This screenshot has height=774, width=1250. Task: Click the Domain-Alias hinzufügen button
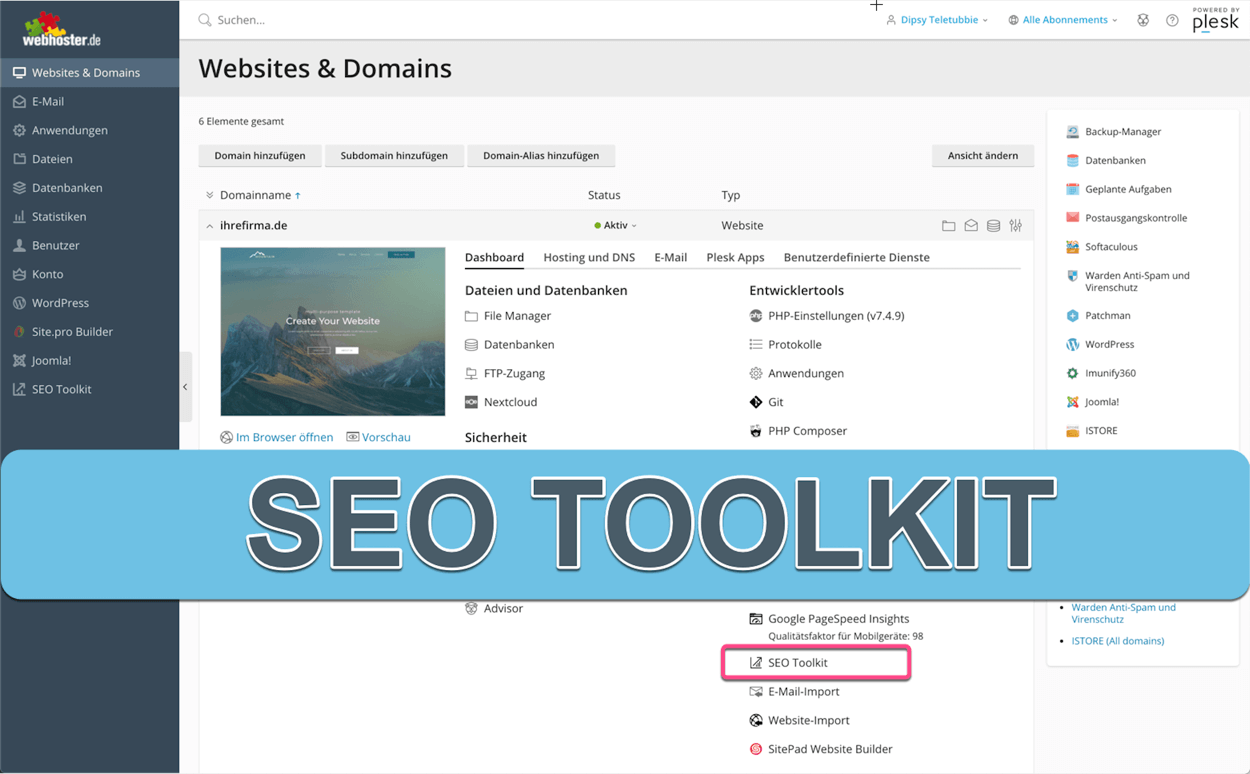[x=541, y=155]
